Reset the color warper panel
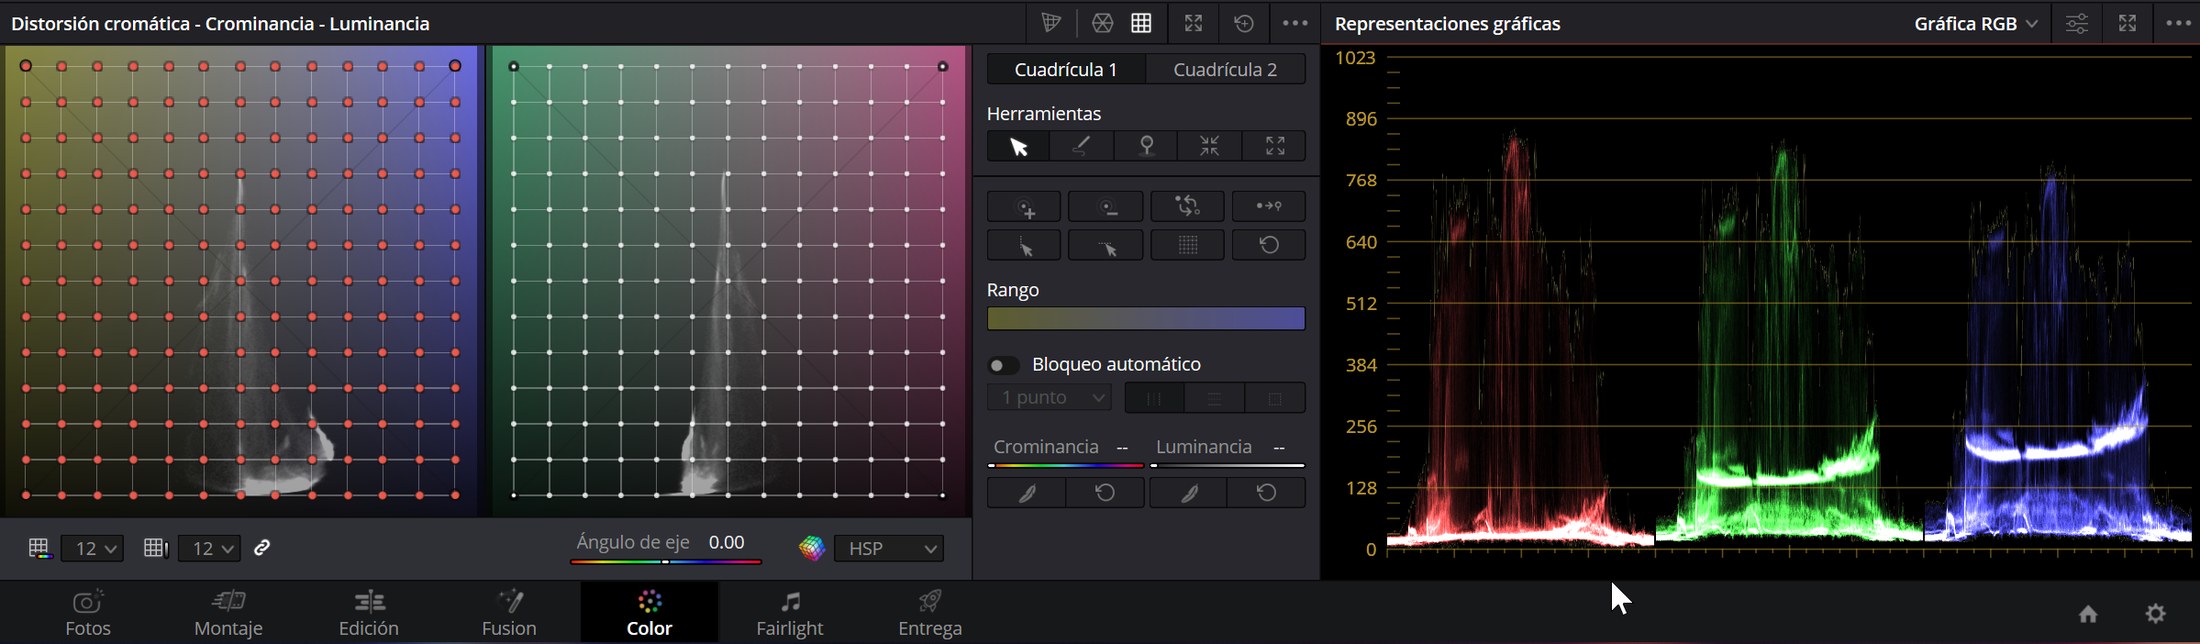This screenshot has width=2200, height=644. coord(1244,23)
